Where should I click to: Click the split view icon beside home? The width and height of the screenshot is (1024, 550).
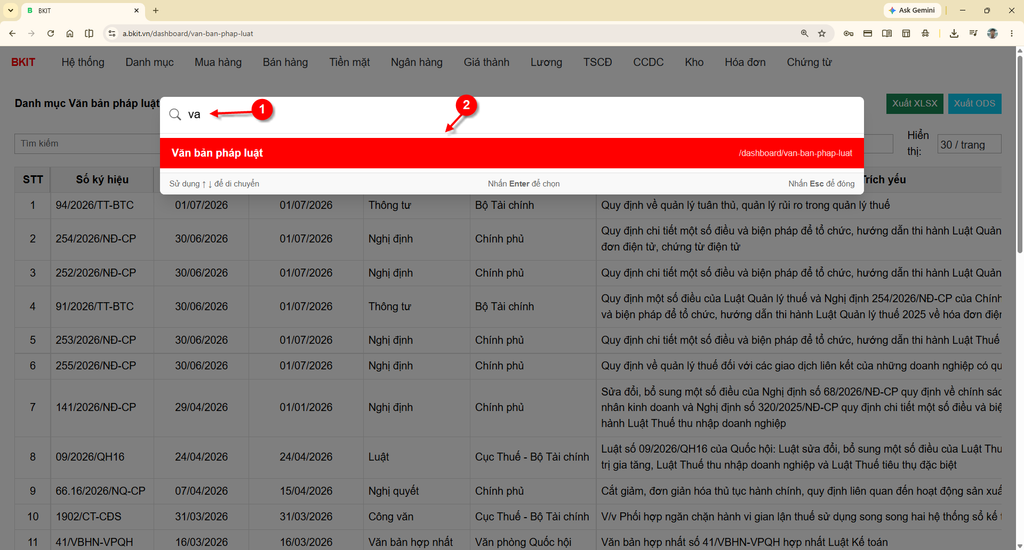pyautogui.click(x=89, y=33)
